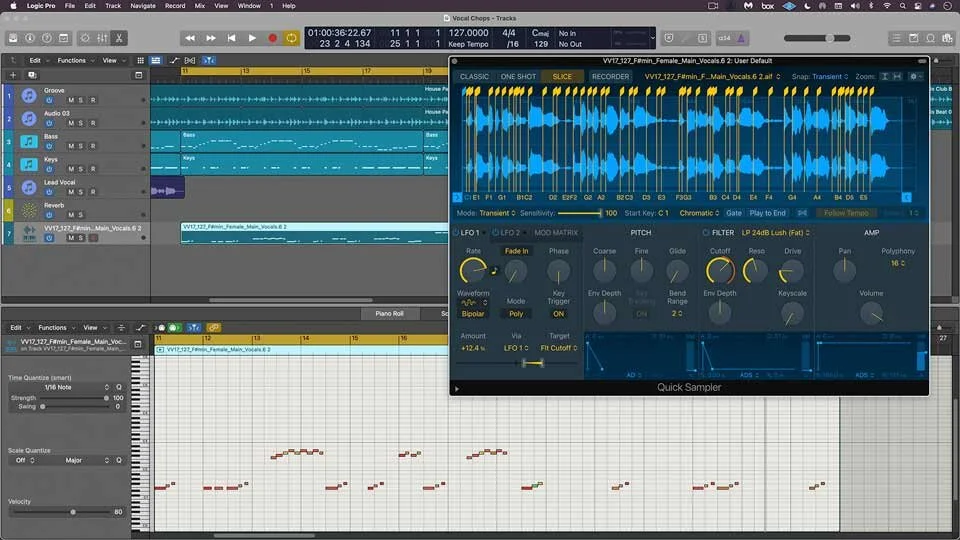Click the Follow Tempo button

pyautogui.click(x=846, y=213)
